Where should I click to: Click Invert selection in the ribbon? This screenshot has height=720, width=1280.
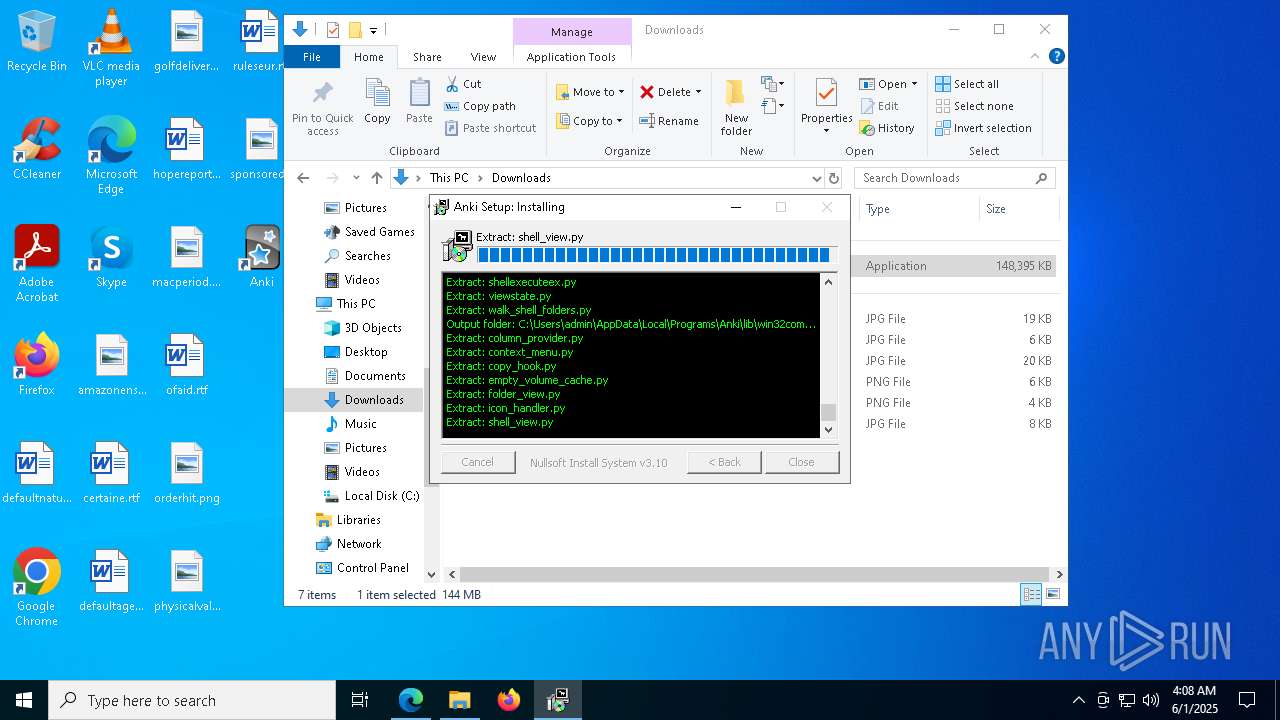coord(983,128)
